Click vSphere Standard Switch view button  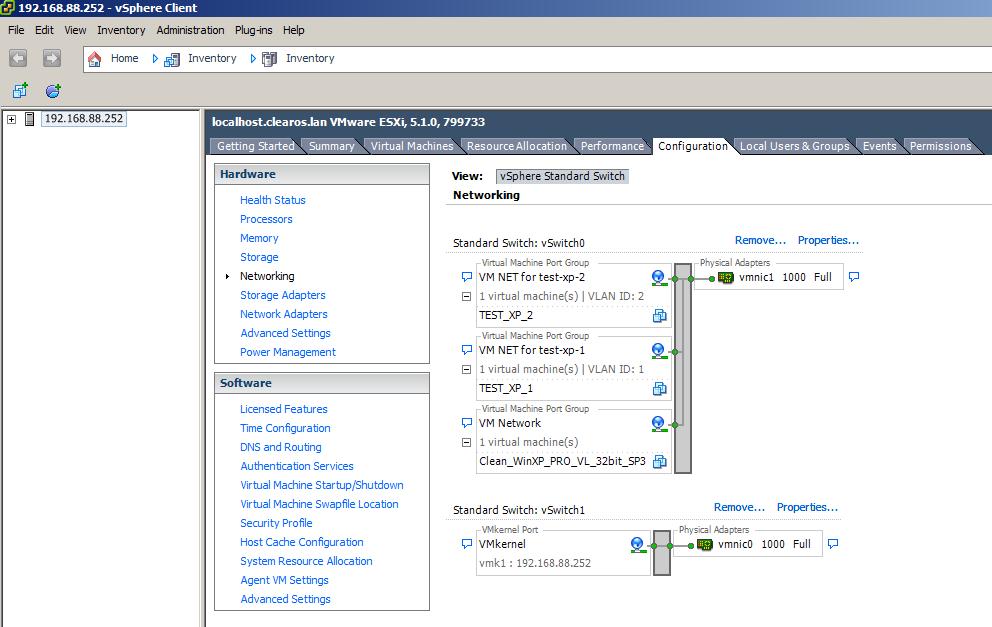tap(562, 177)
